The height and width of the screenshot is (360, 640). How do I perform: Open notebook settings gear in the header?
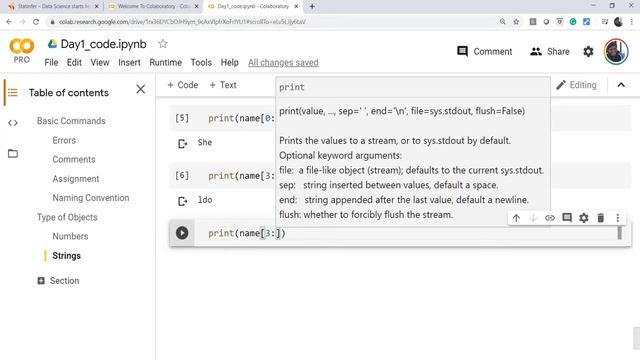(x=588, y=51)
